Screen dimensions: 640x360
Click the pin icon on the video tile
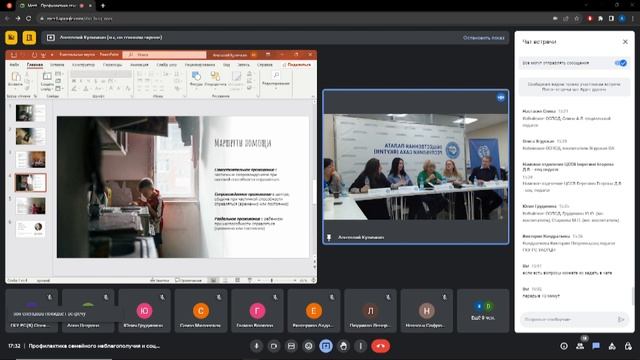329,237
